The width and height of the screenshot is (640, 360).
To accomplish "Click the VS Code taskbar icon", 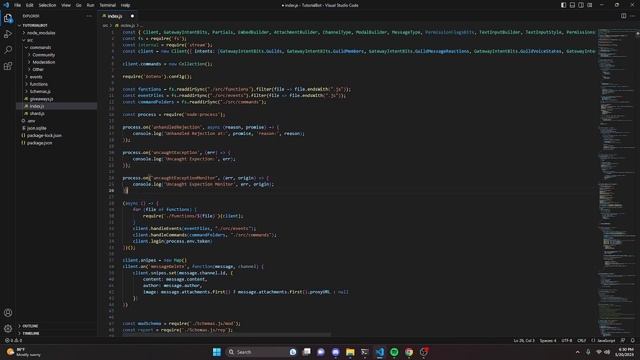I will click(380, 352).
